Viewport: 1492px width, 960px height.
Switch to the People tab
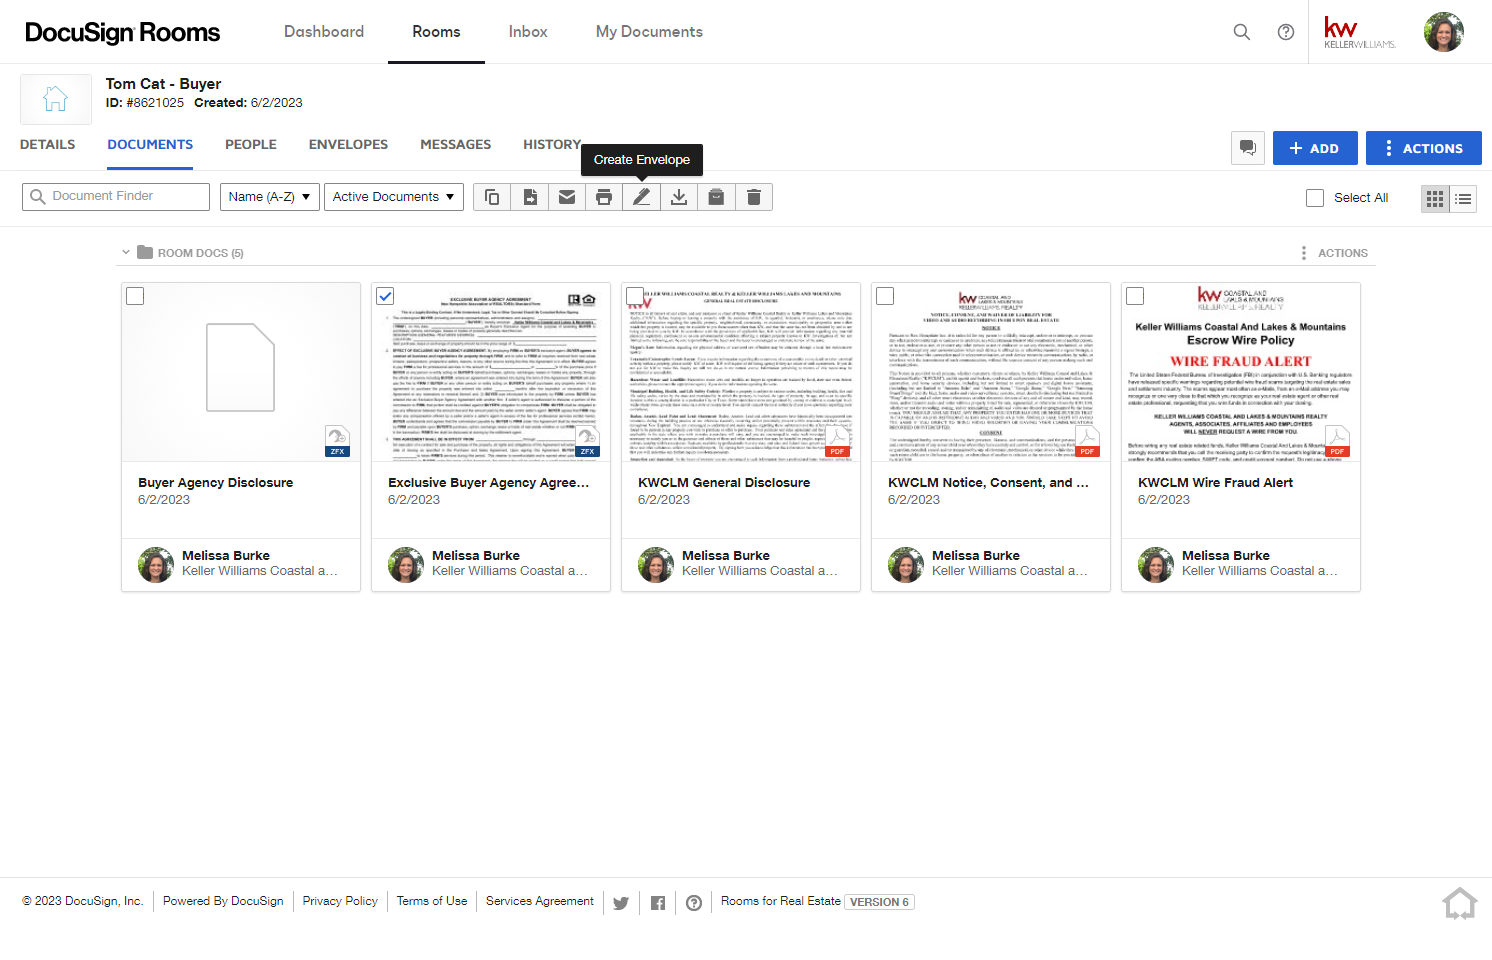(251, 145)
